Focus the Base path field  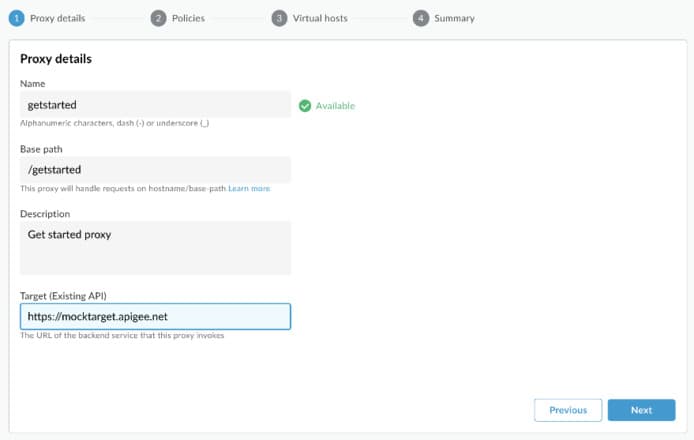point(155,170)
